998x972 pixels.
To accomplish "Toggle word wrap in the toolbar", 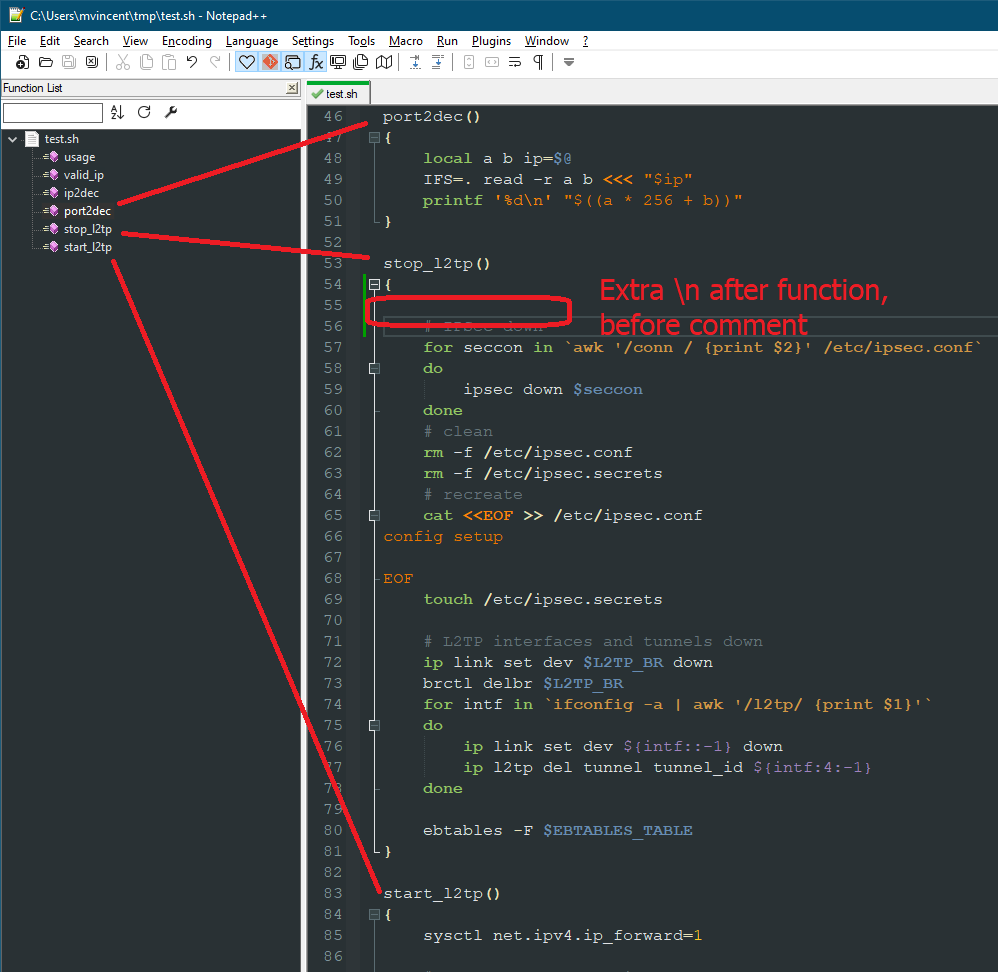I will click(515, 62).
